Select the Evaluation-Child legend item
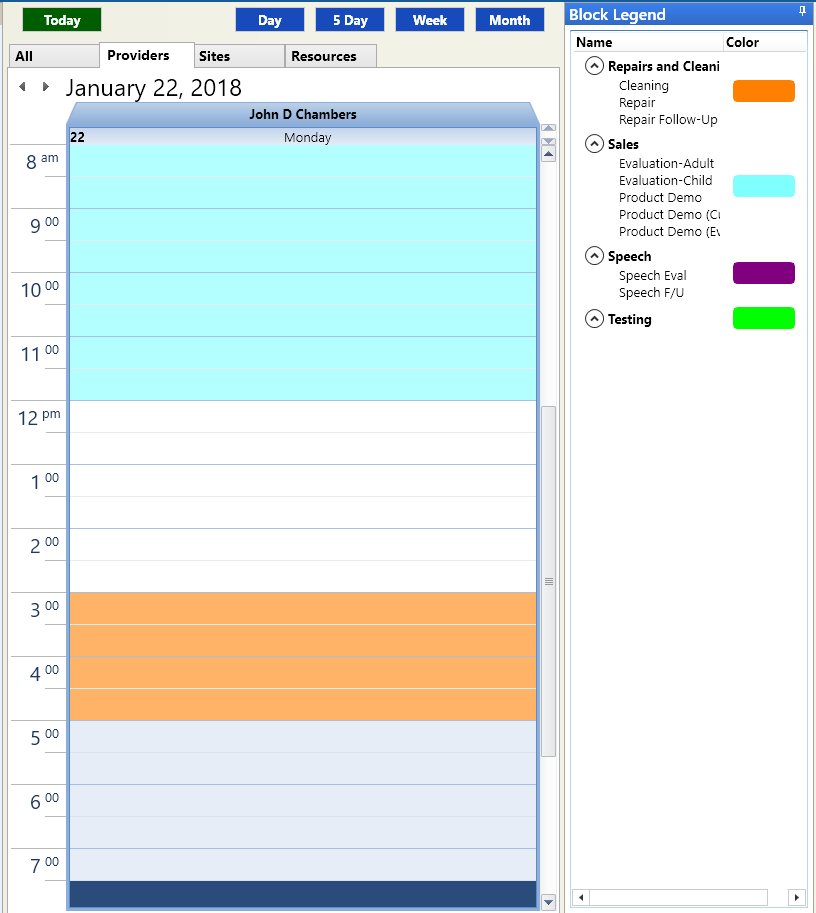 (666, 181)
